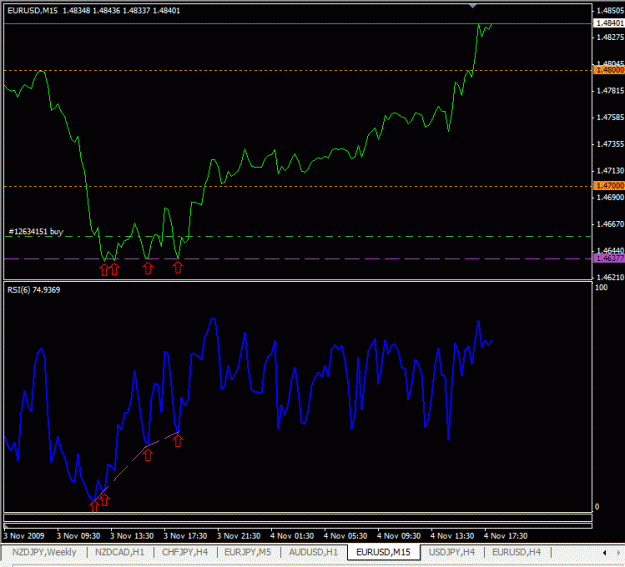Select the CHFJPY,H4 chart tab

(x=185, y=552)
